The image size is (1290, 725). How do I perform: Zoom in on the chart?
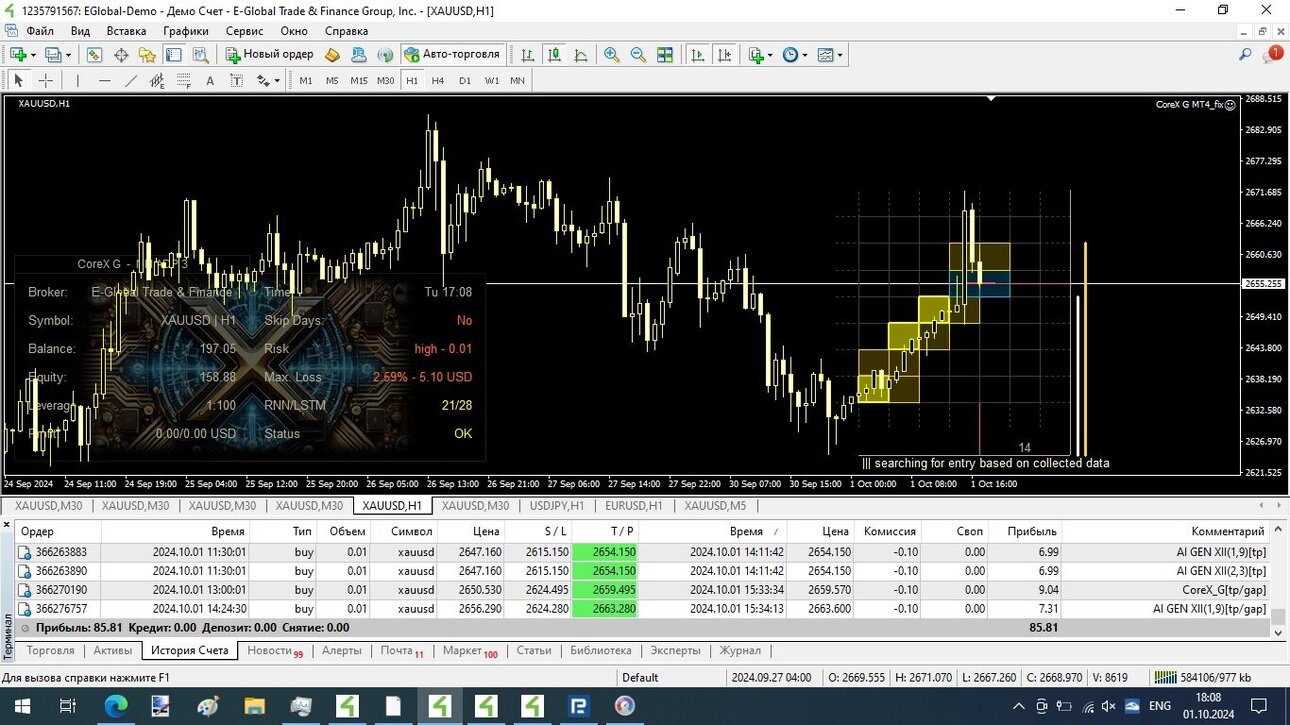tap(611, 55)
